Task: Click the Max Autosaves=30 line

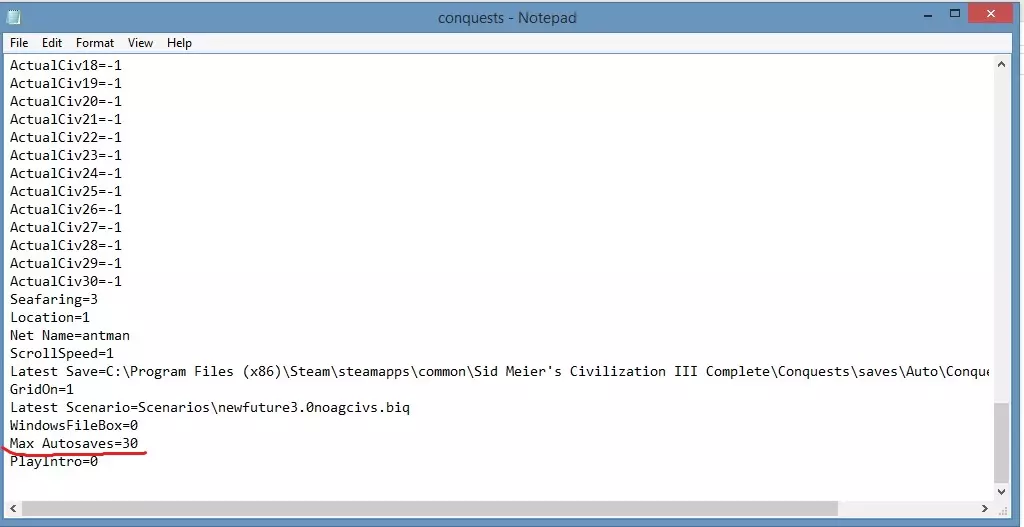Action: (74, 443)
